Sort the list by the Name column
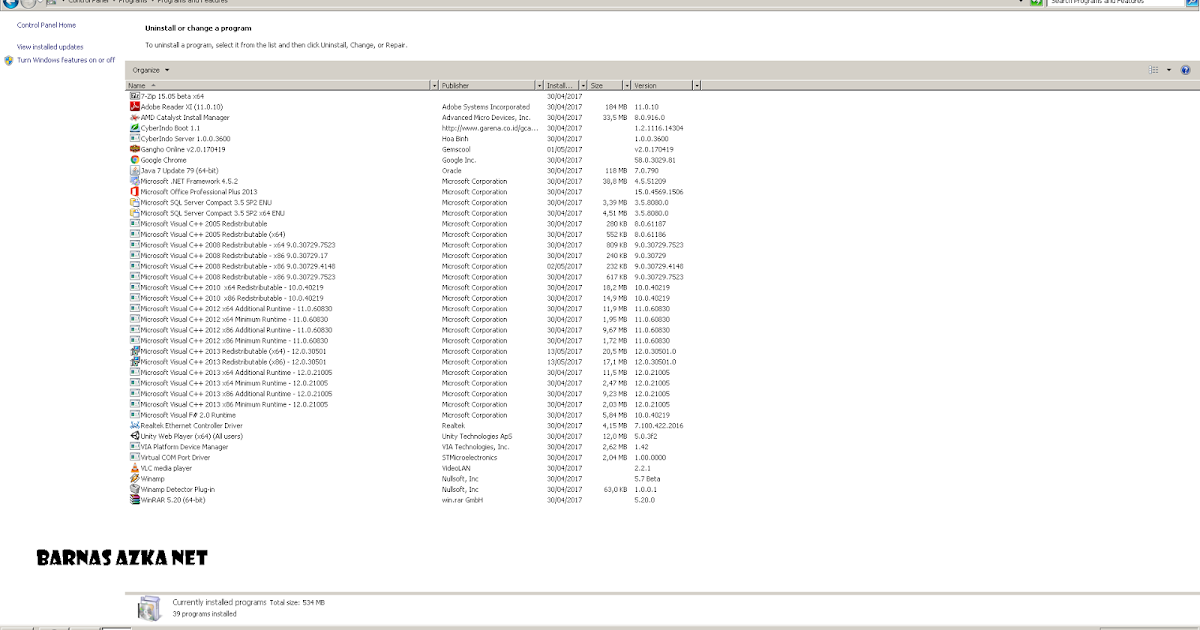This screenshot has width=1200, height=630. (279, 85)
